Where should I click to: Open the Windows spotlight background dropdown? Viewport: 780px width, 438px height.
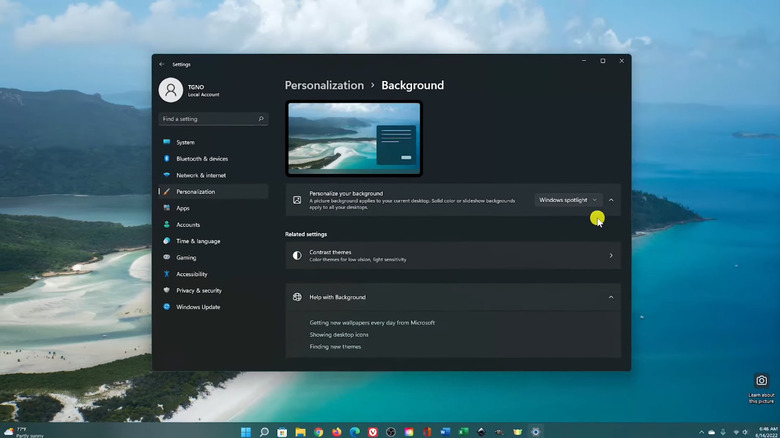pyautogui.click(x=568, y=200)
